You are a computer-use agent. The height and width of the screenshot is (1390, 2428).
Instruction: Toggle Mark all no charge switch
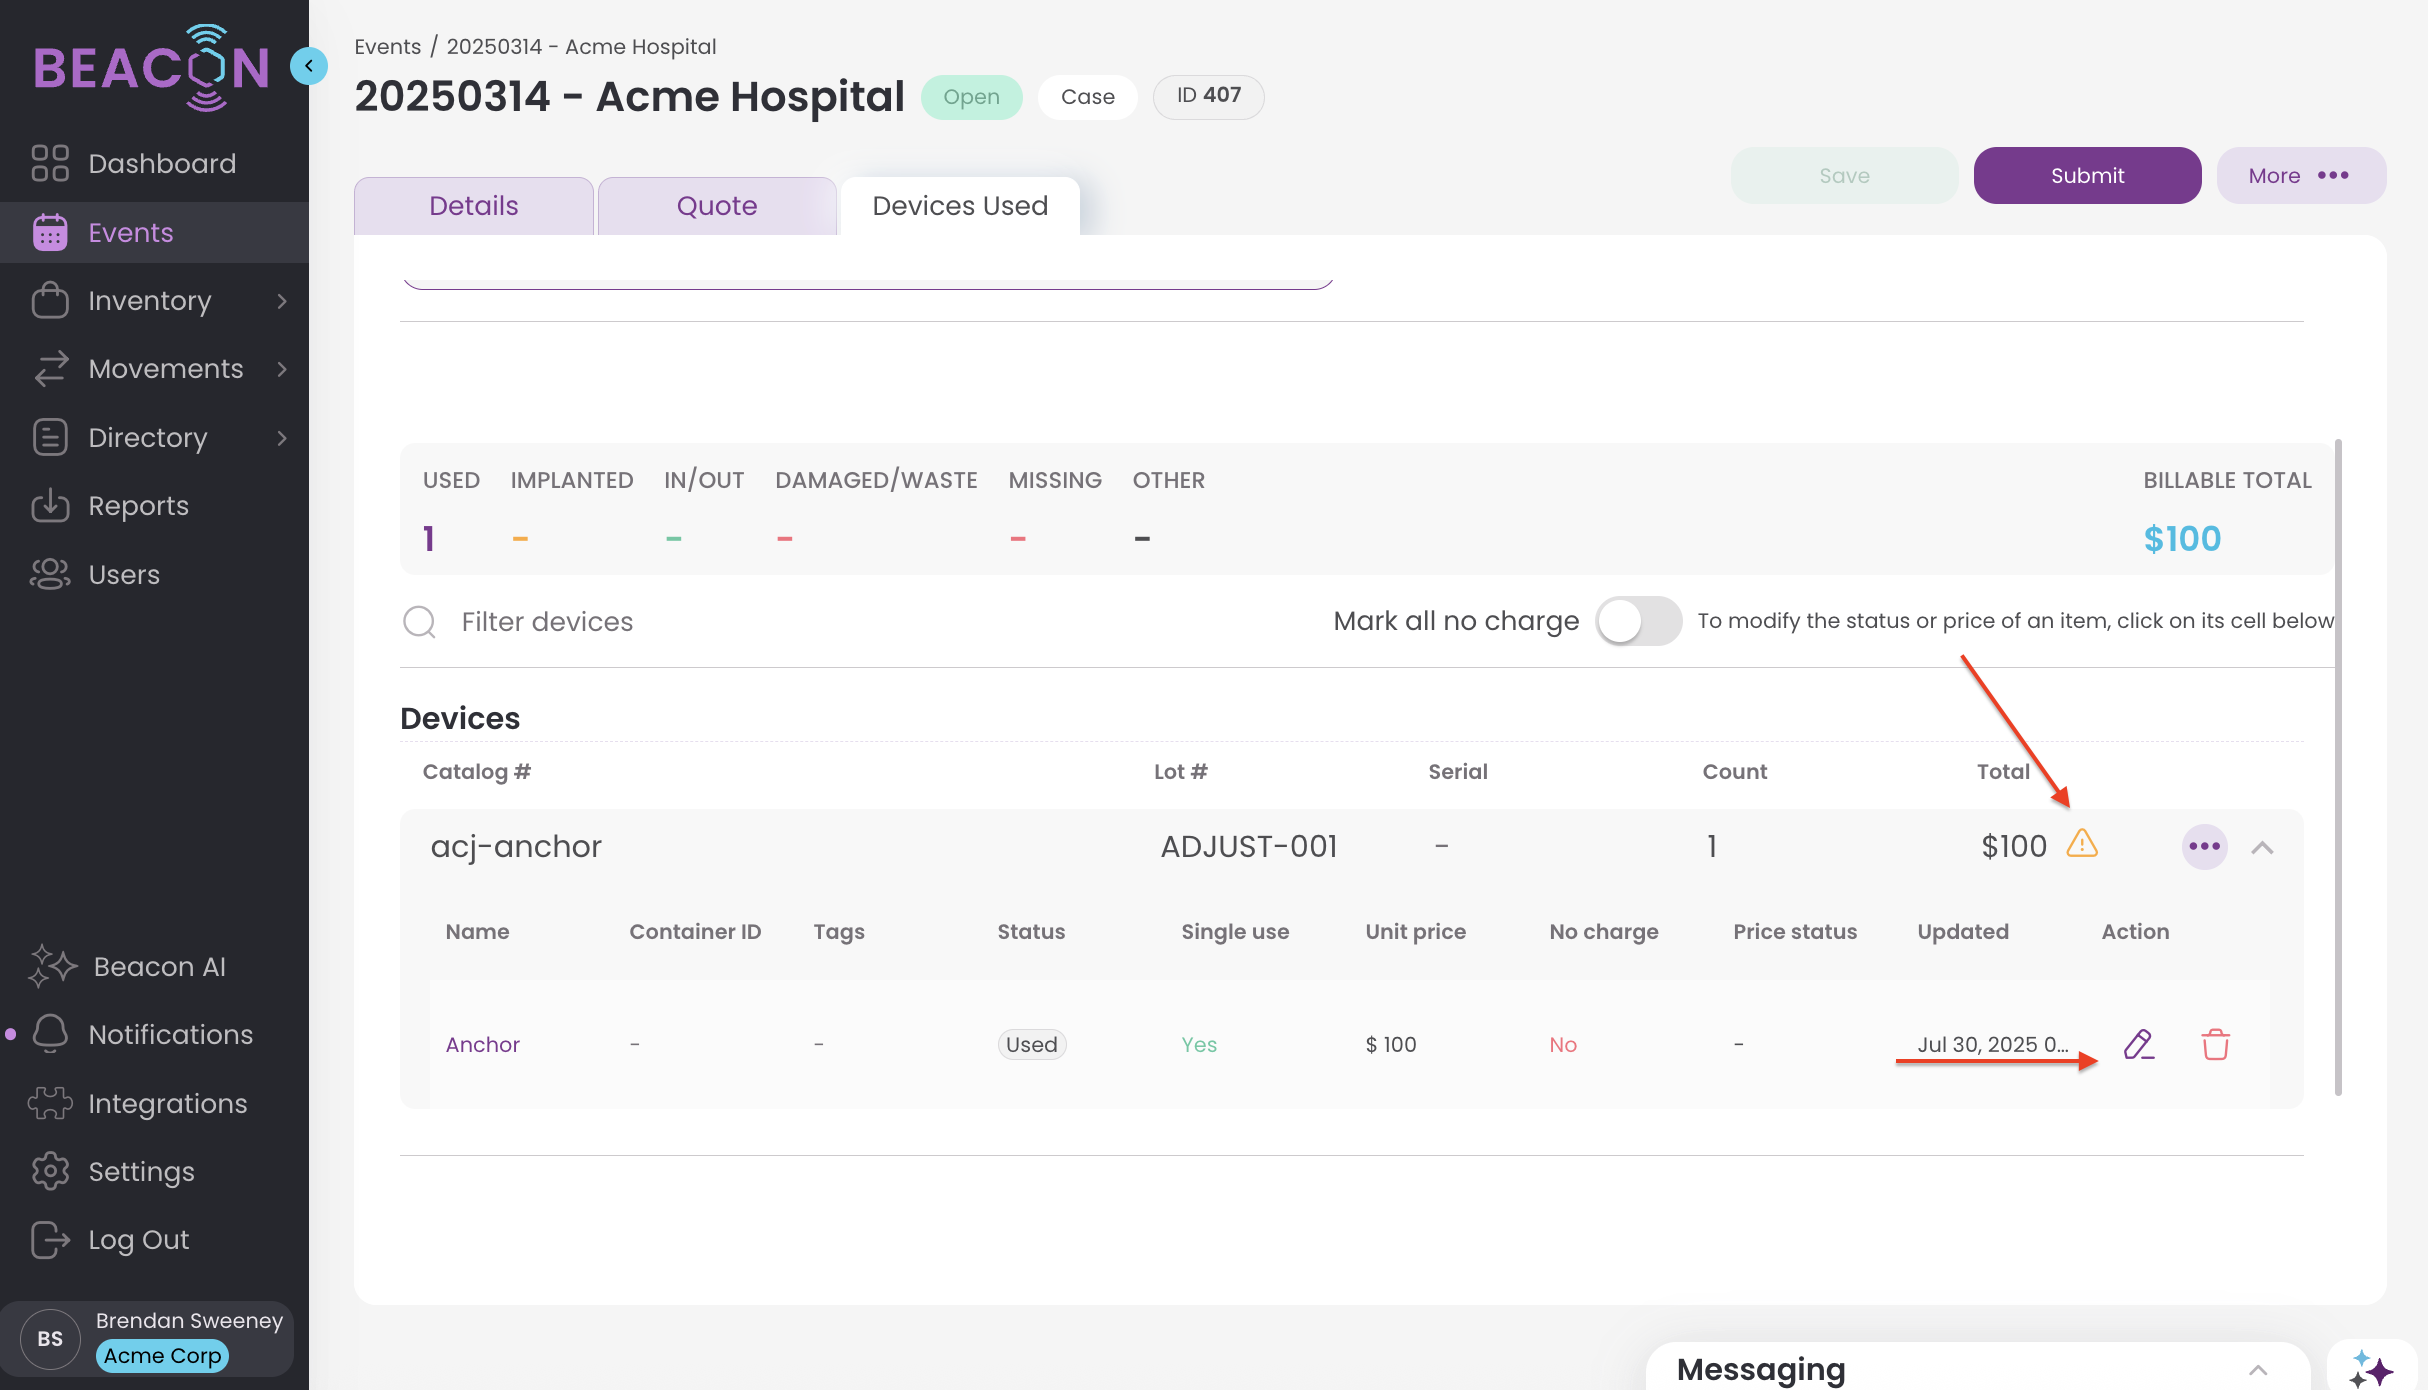pyautogui.click(x=1638, y=621)
